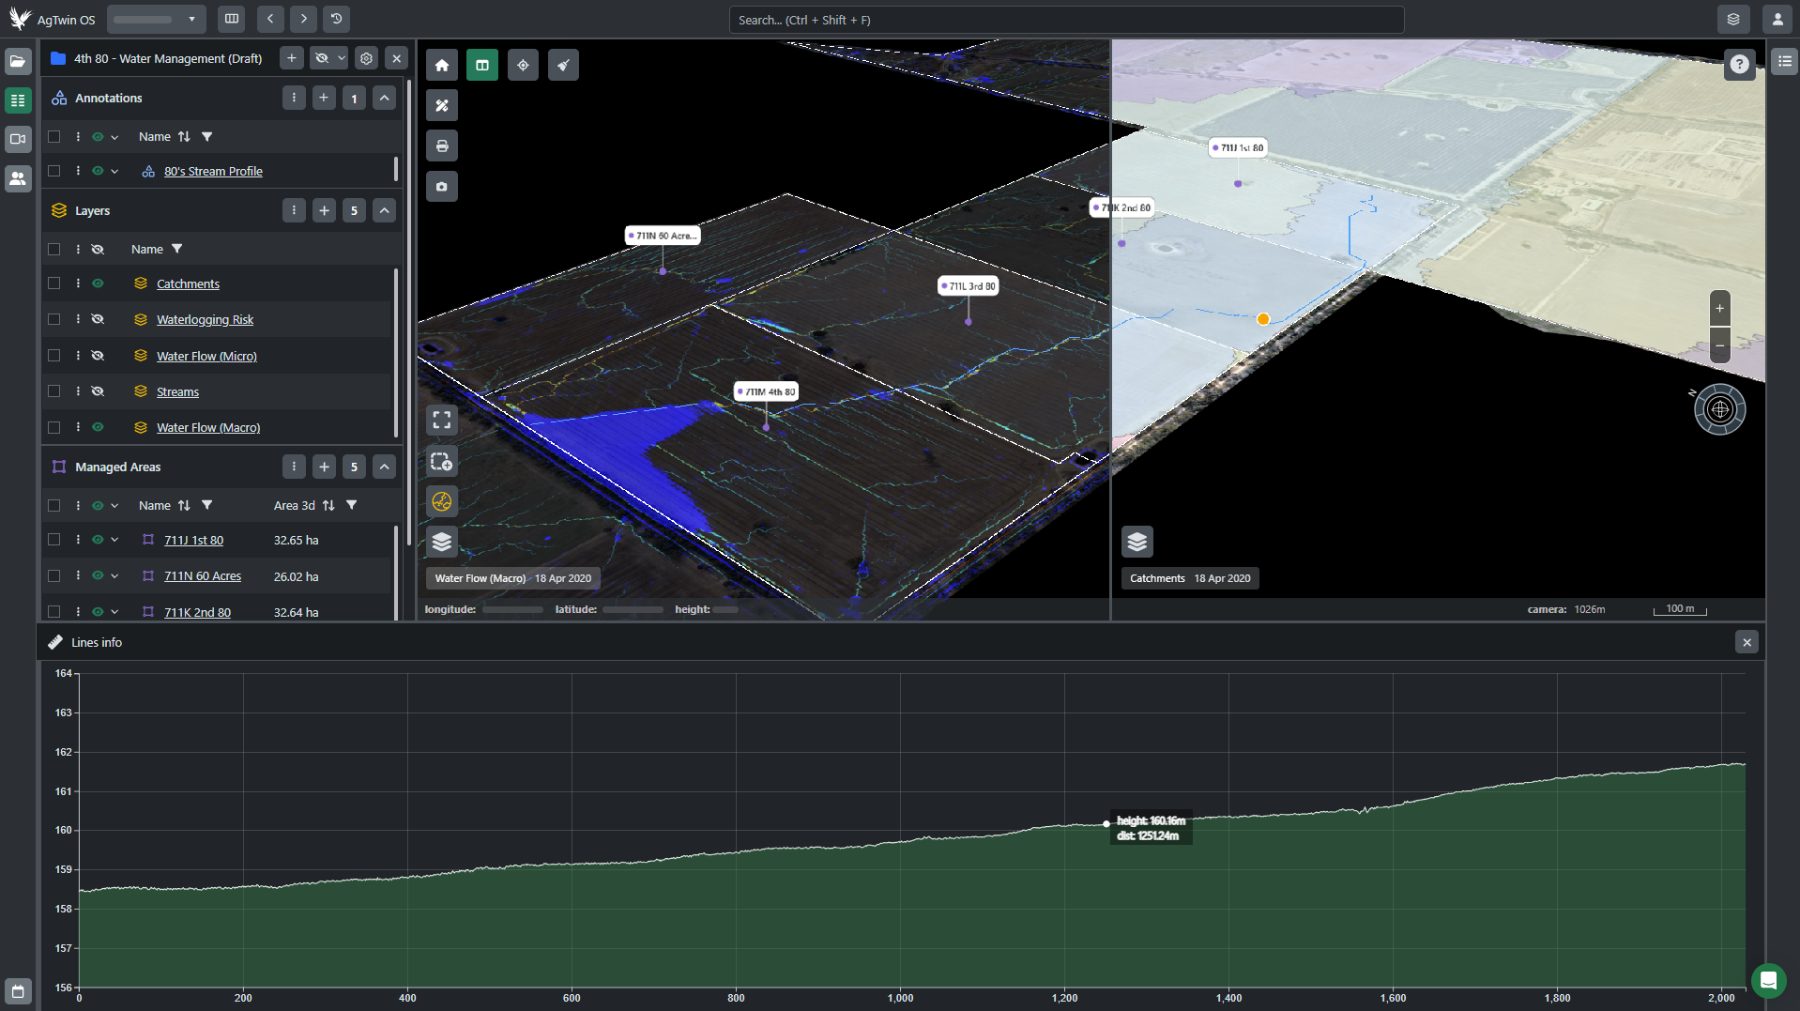Select the fly-to rocket map tool
This screenshot has width=1800, height=1011.
point(563,65)
